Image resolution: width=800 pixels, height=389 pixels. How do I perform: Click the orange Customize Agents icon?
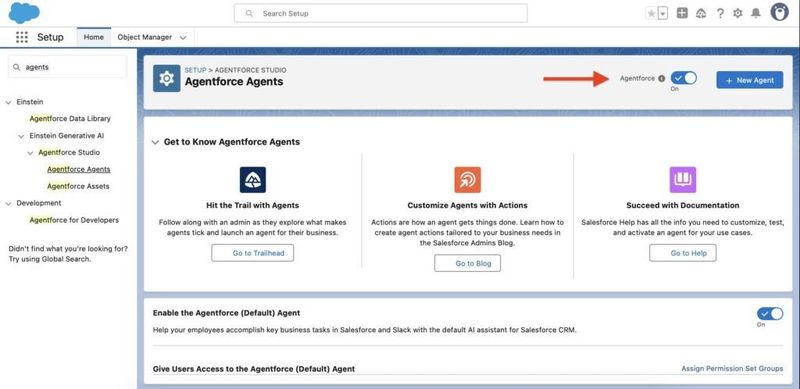click(x=467, y=180)
